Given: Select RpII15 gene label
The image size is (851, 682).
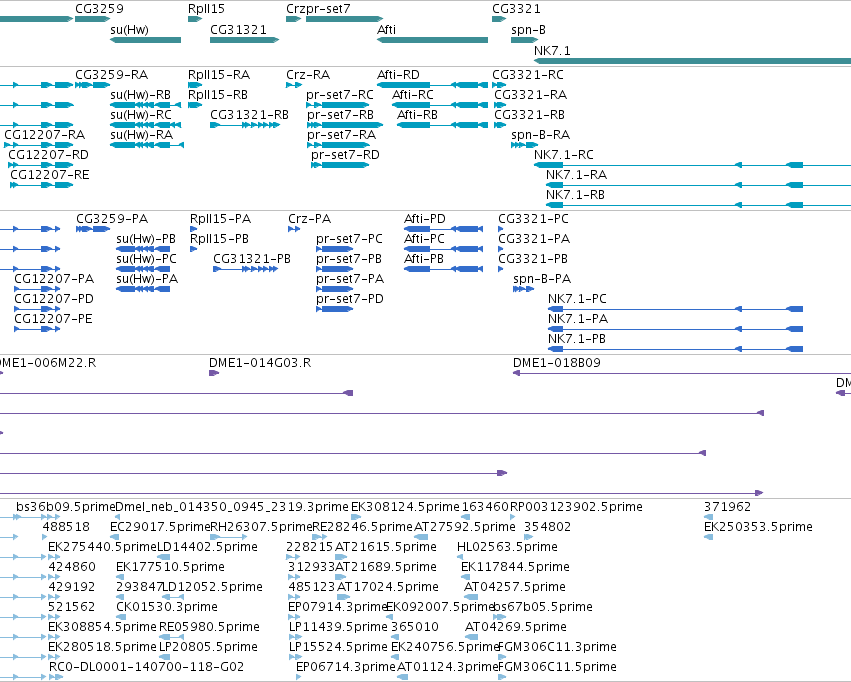Looking at the screenshot, I should pyautogui.click(x=206, y=9).
